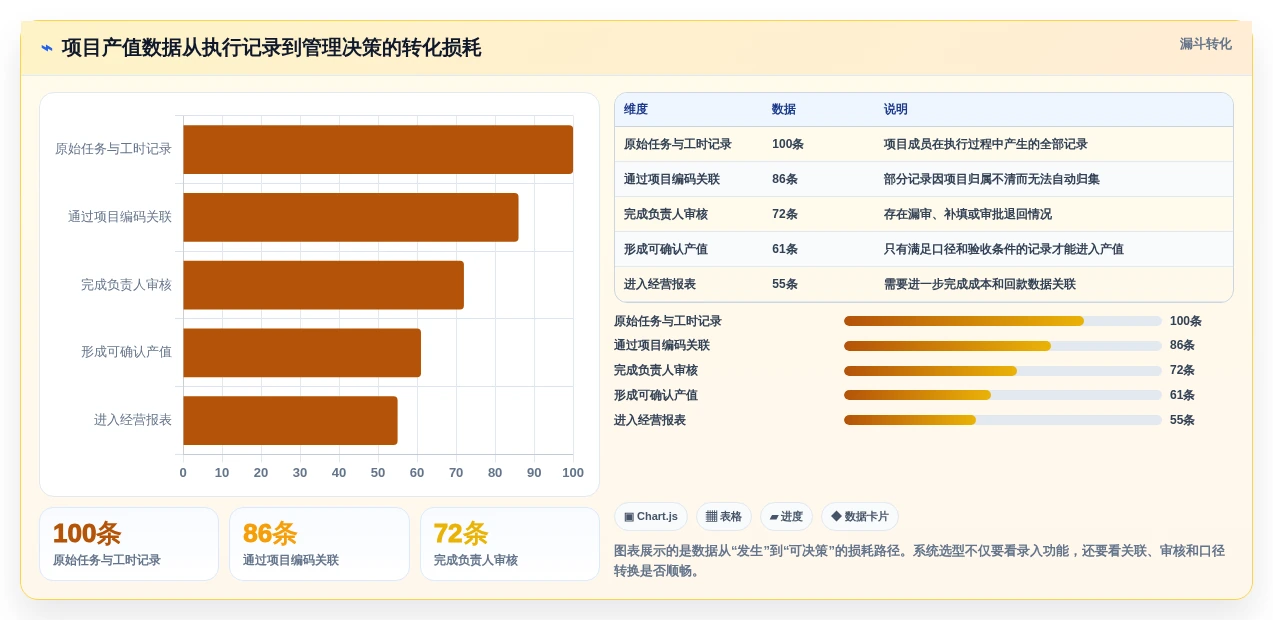
Task: Click the 进入经营报表 bar in the chart
Action: [x=290, y=421]
